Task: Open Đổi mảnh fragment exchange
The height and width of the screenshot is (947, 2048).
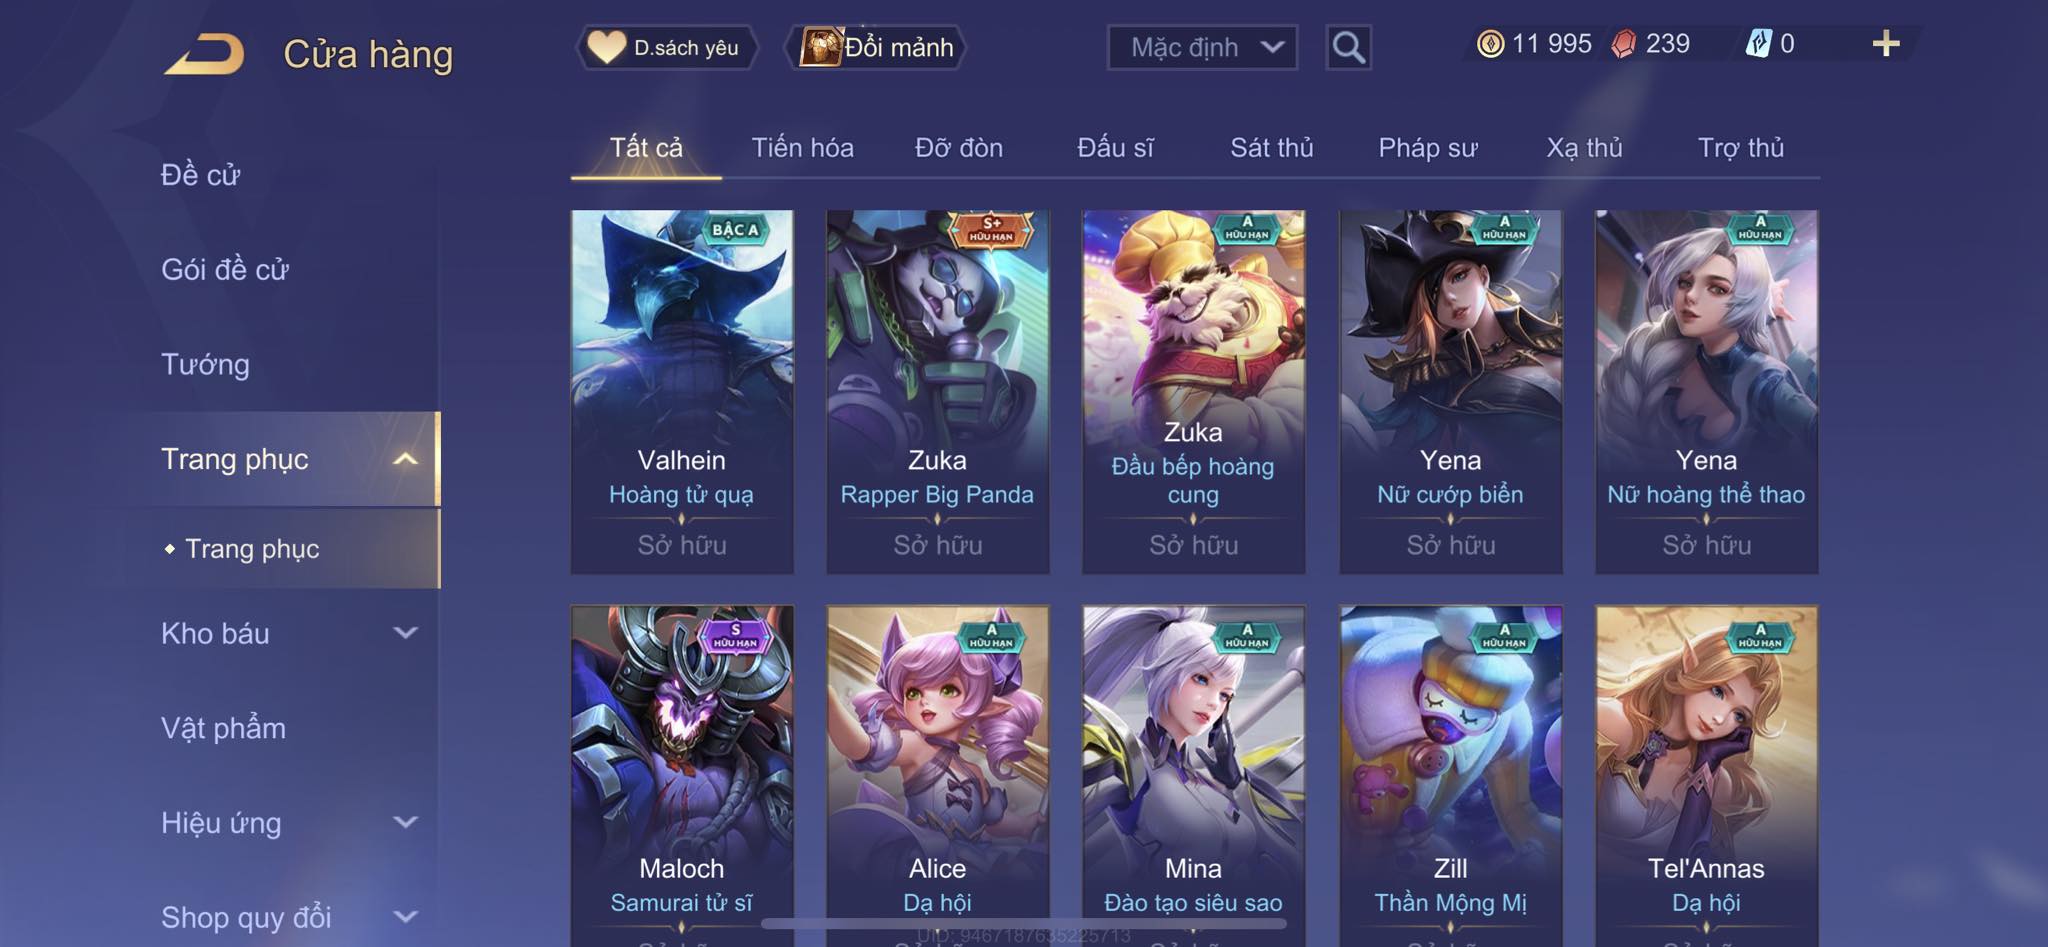Action: (x=878, y=47)
